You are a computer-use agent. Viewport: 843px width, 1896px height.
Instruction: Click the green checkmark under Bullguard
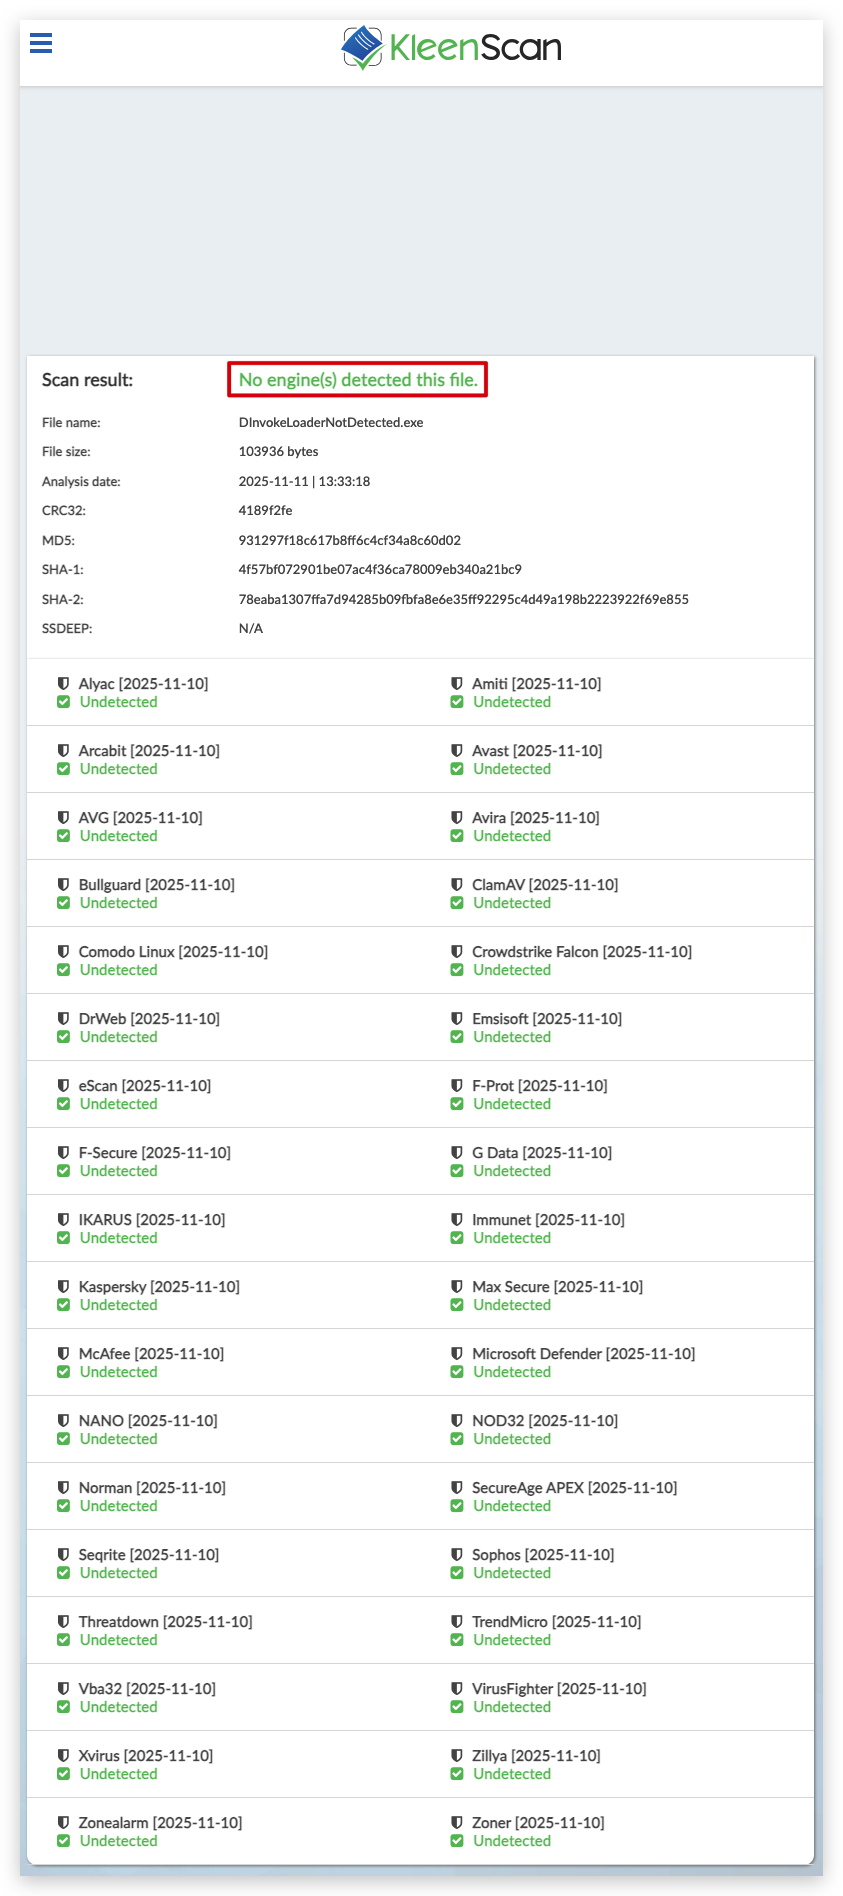tap(63, 903)
